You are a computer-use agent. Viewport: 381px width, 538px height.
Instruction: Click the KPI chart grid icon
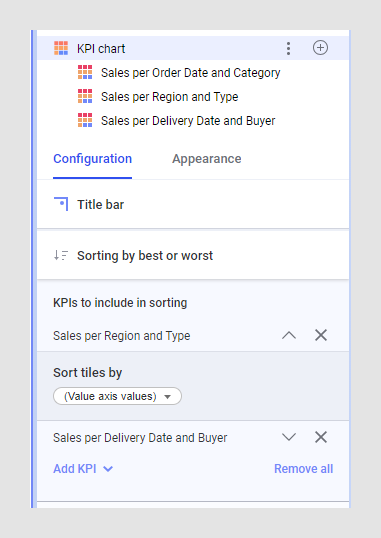61,48
